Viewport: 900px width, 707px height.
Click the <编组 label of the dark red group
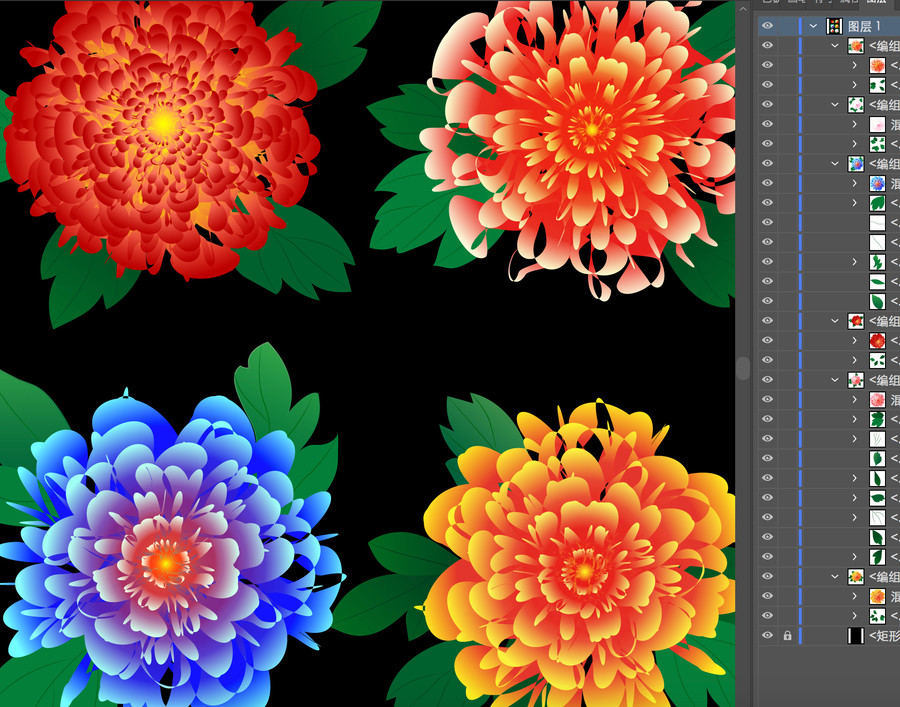(x=884, y=320)
